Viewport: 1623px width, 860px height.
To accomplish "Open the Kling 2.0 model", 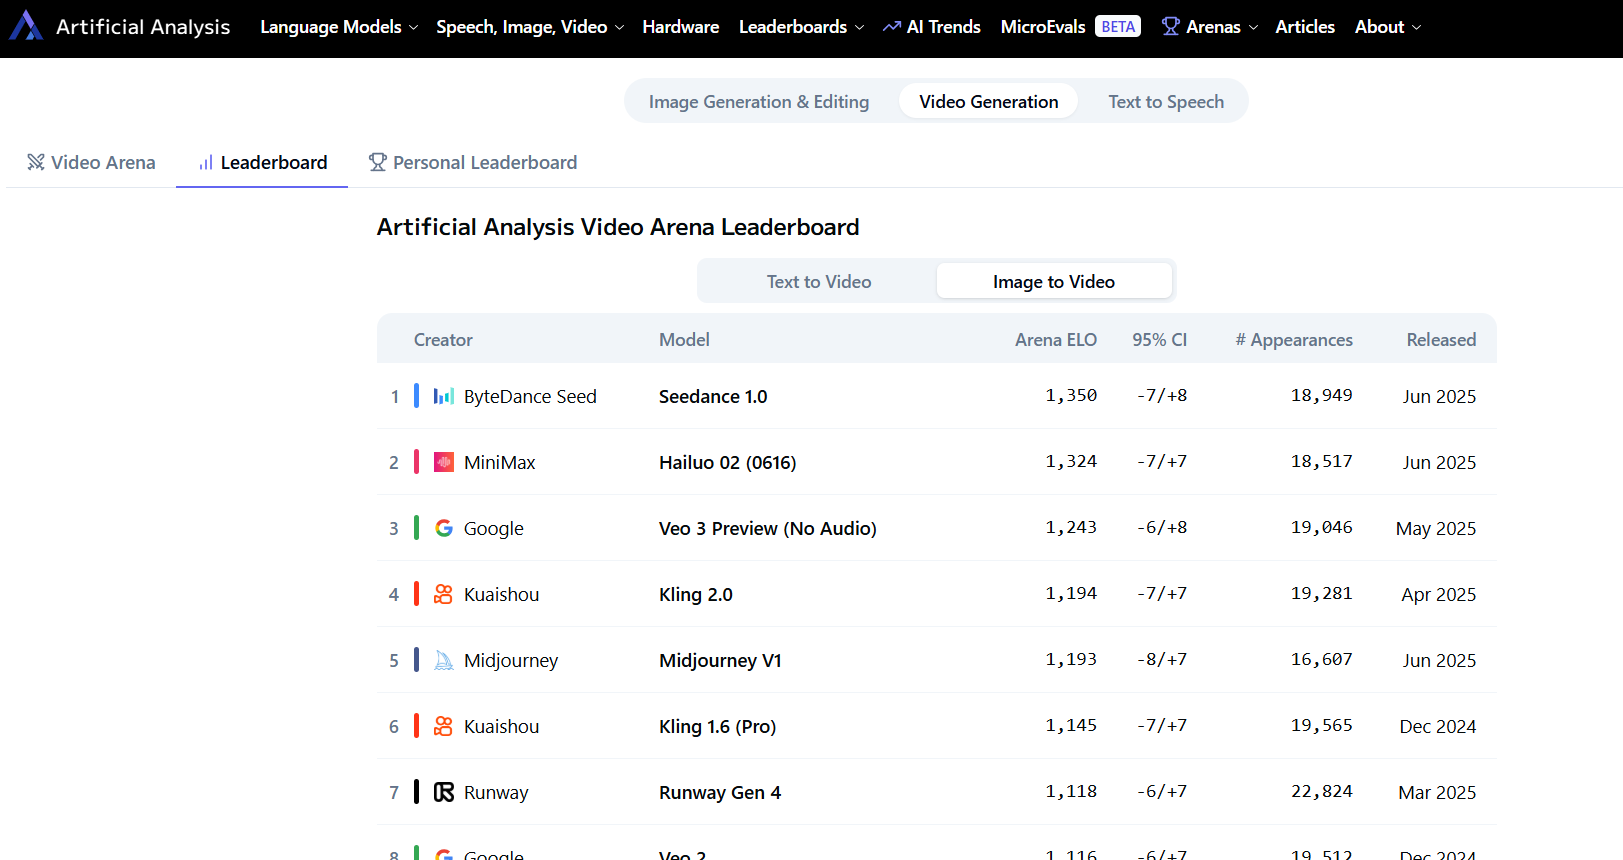I will (x=696, y=594).
